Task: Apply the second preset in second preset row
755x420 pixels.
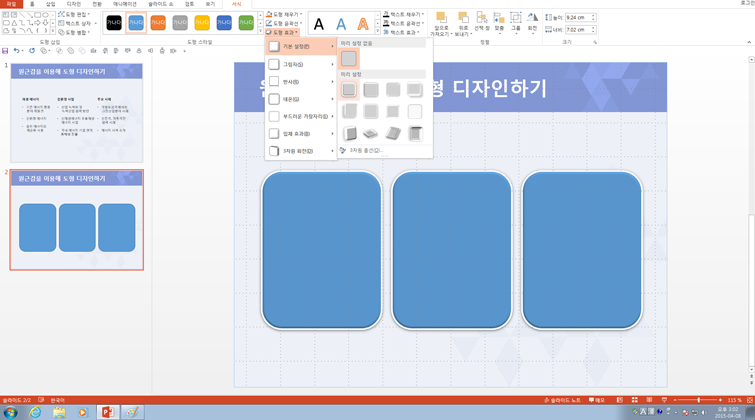Action: click(x=371, y=111)
